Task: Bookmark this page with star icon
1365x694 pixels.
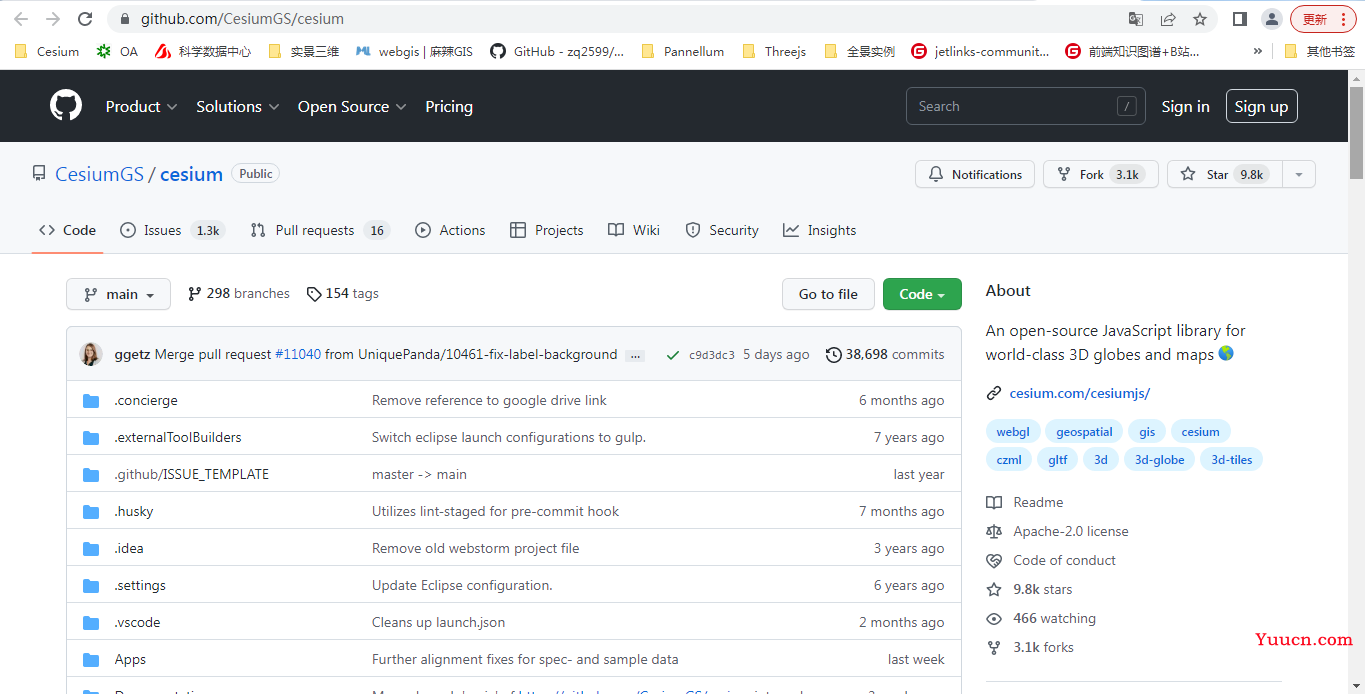Action: click(x=1200, y=19)
